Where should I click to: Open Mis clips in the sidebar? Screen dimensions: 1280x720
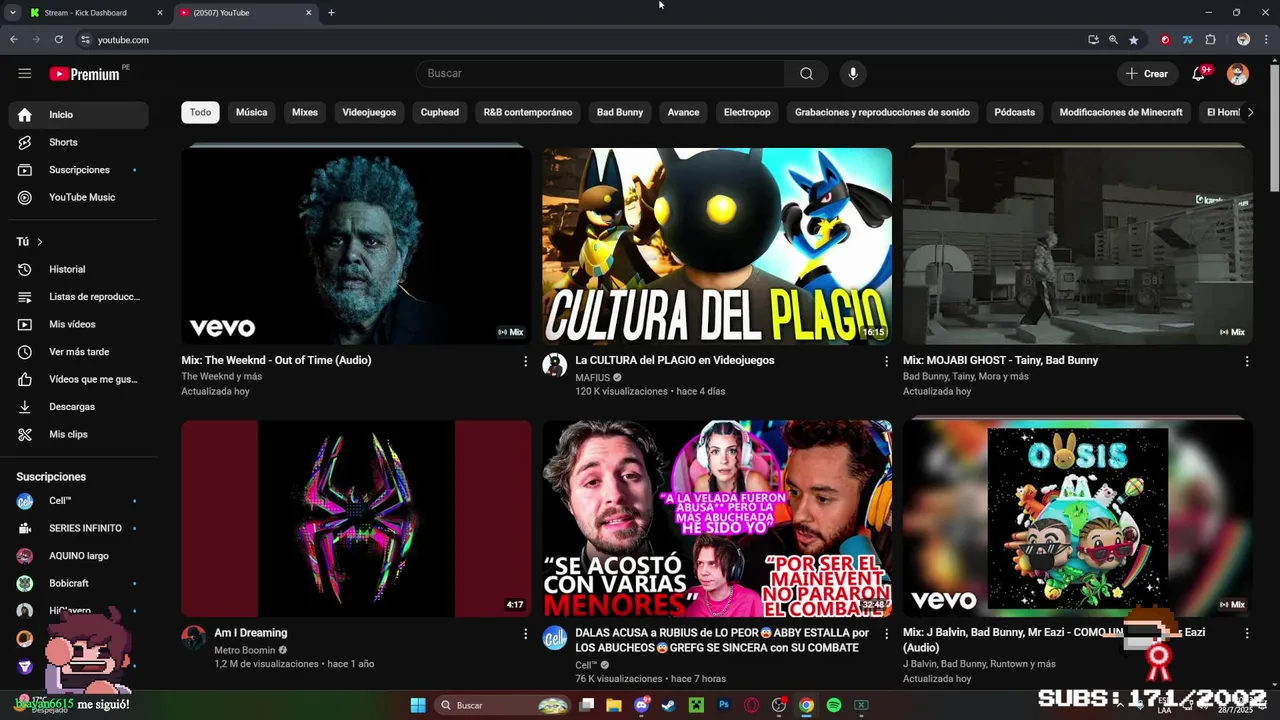[79, 434]
